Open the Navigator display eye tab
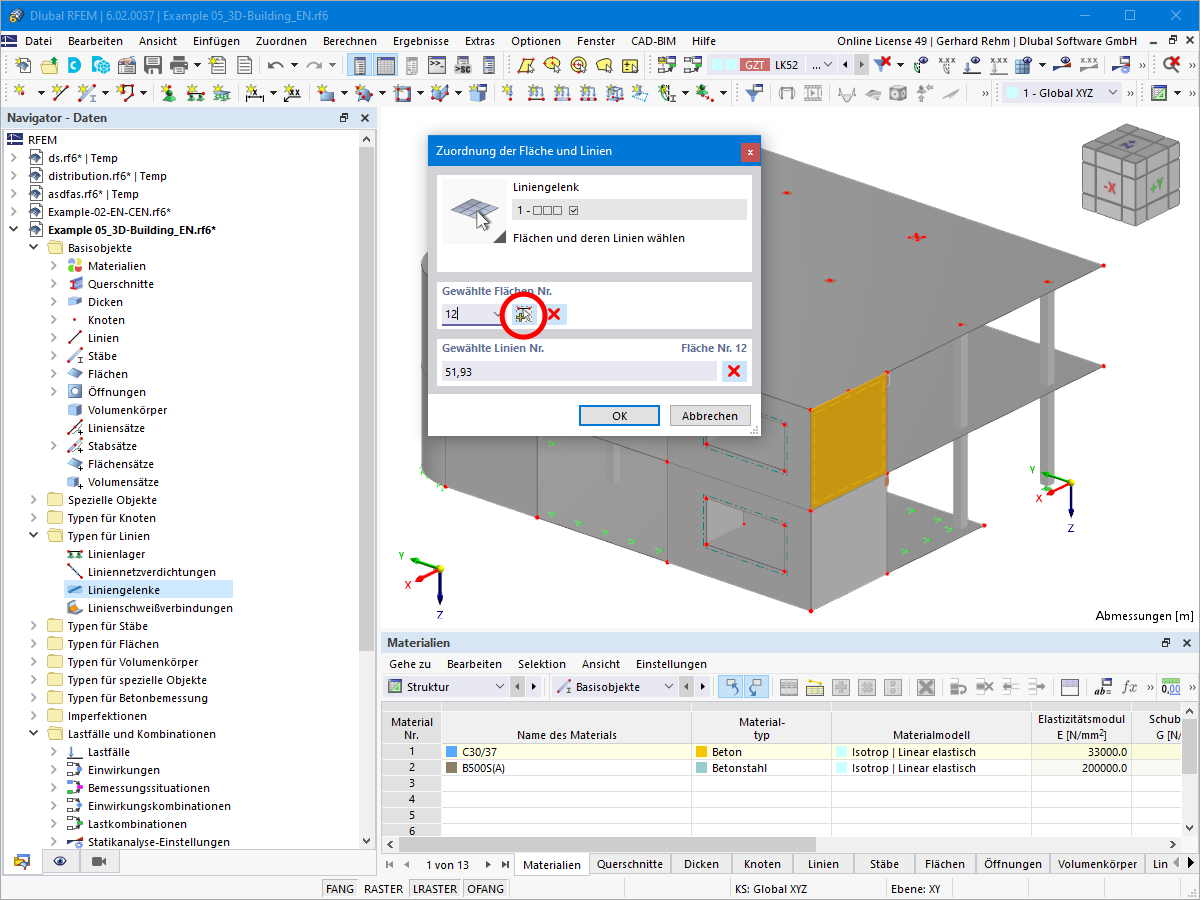The width and height of the screenshot is (1200, 900). coord(60,863)
